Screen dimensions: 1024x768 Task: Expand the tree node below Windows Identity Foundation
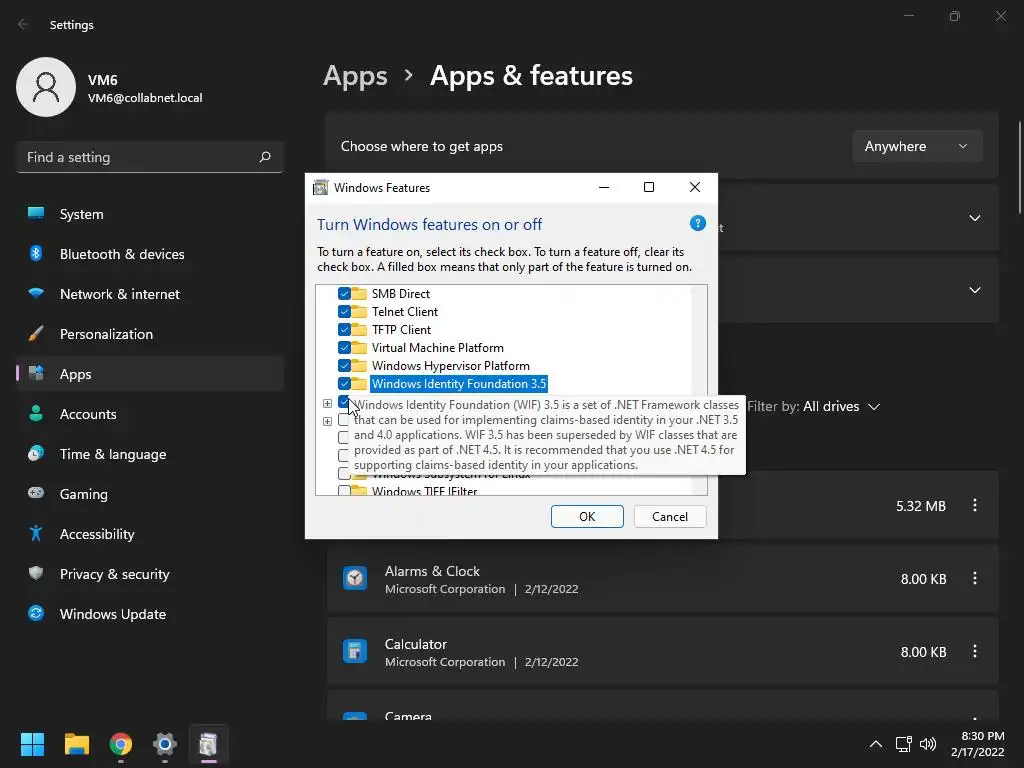pyautogui.click(x=327, y=404)
